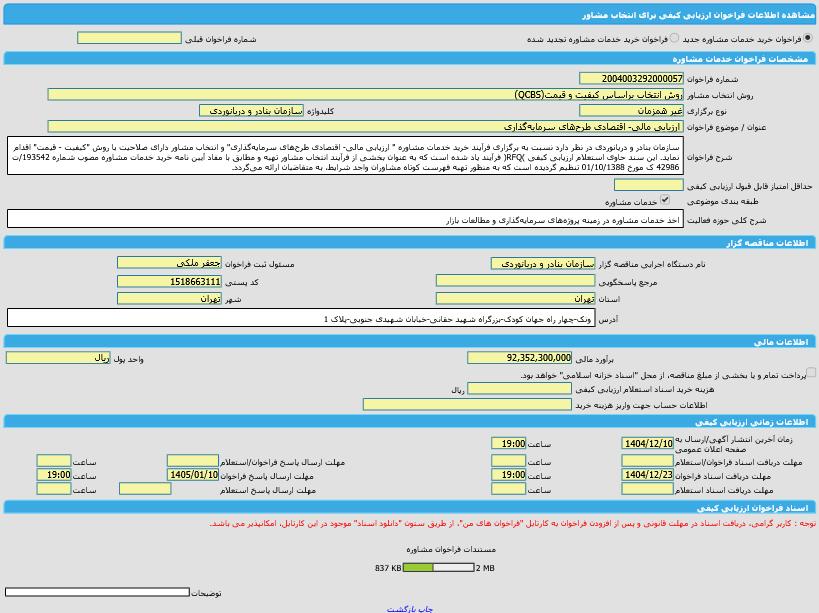Click the document size progress bar
The width and height of the screenshot is (819, 613).
438,568
